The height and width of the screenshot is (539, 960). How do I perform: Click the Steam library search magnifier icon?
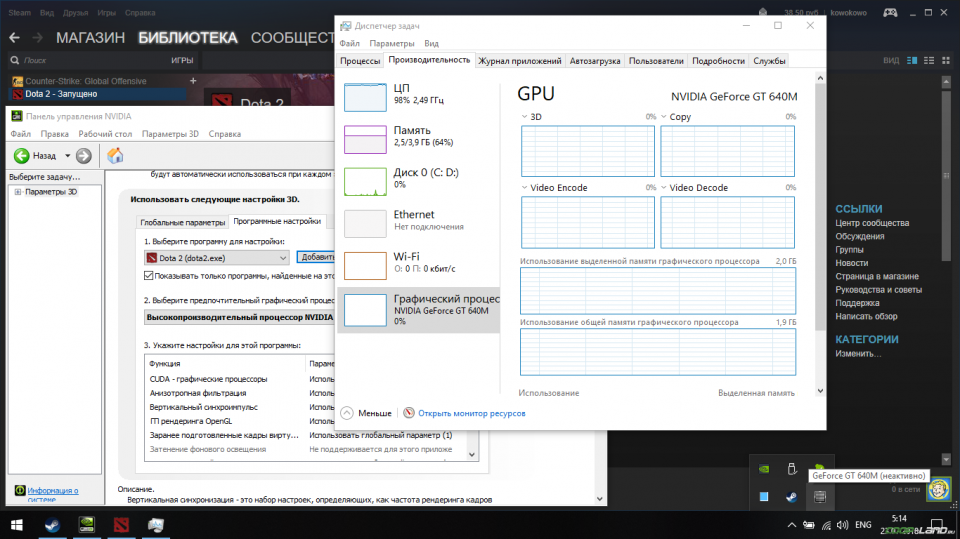coord(15,61)
